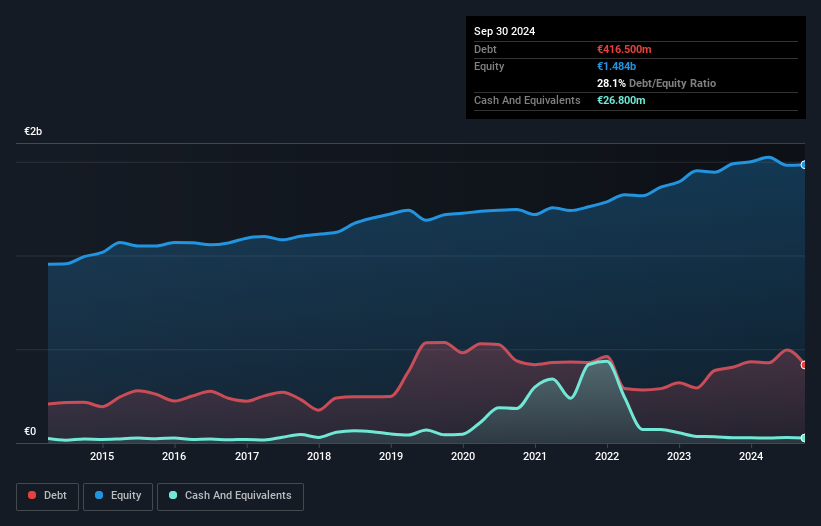Click the Cash And Equivalents tooltip label
The height and width of the screenshot is (526, 821).
[x=527, y=100]
